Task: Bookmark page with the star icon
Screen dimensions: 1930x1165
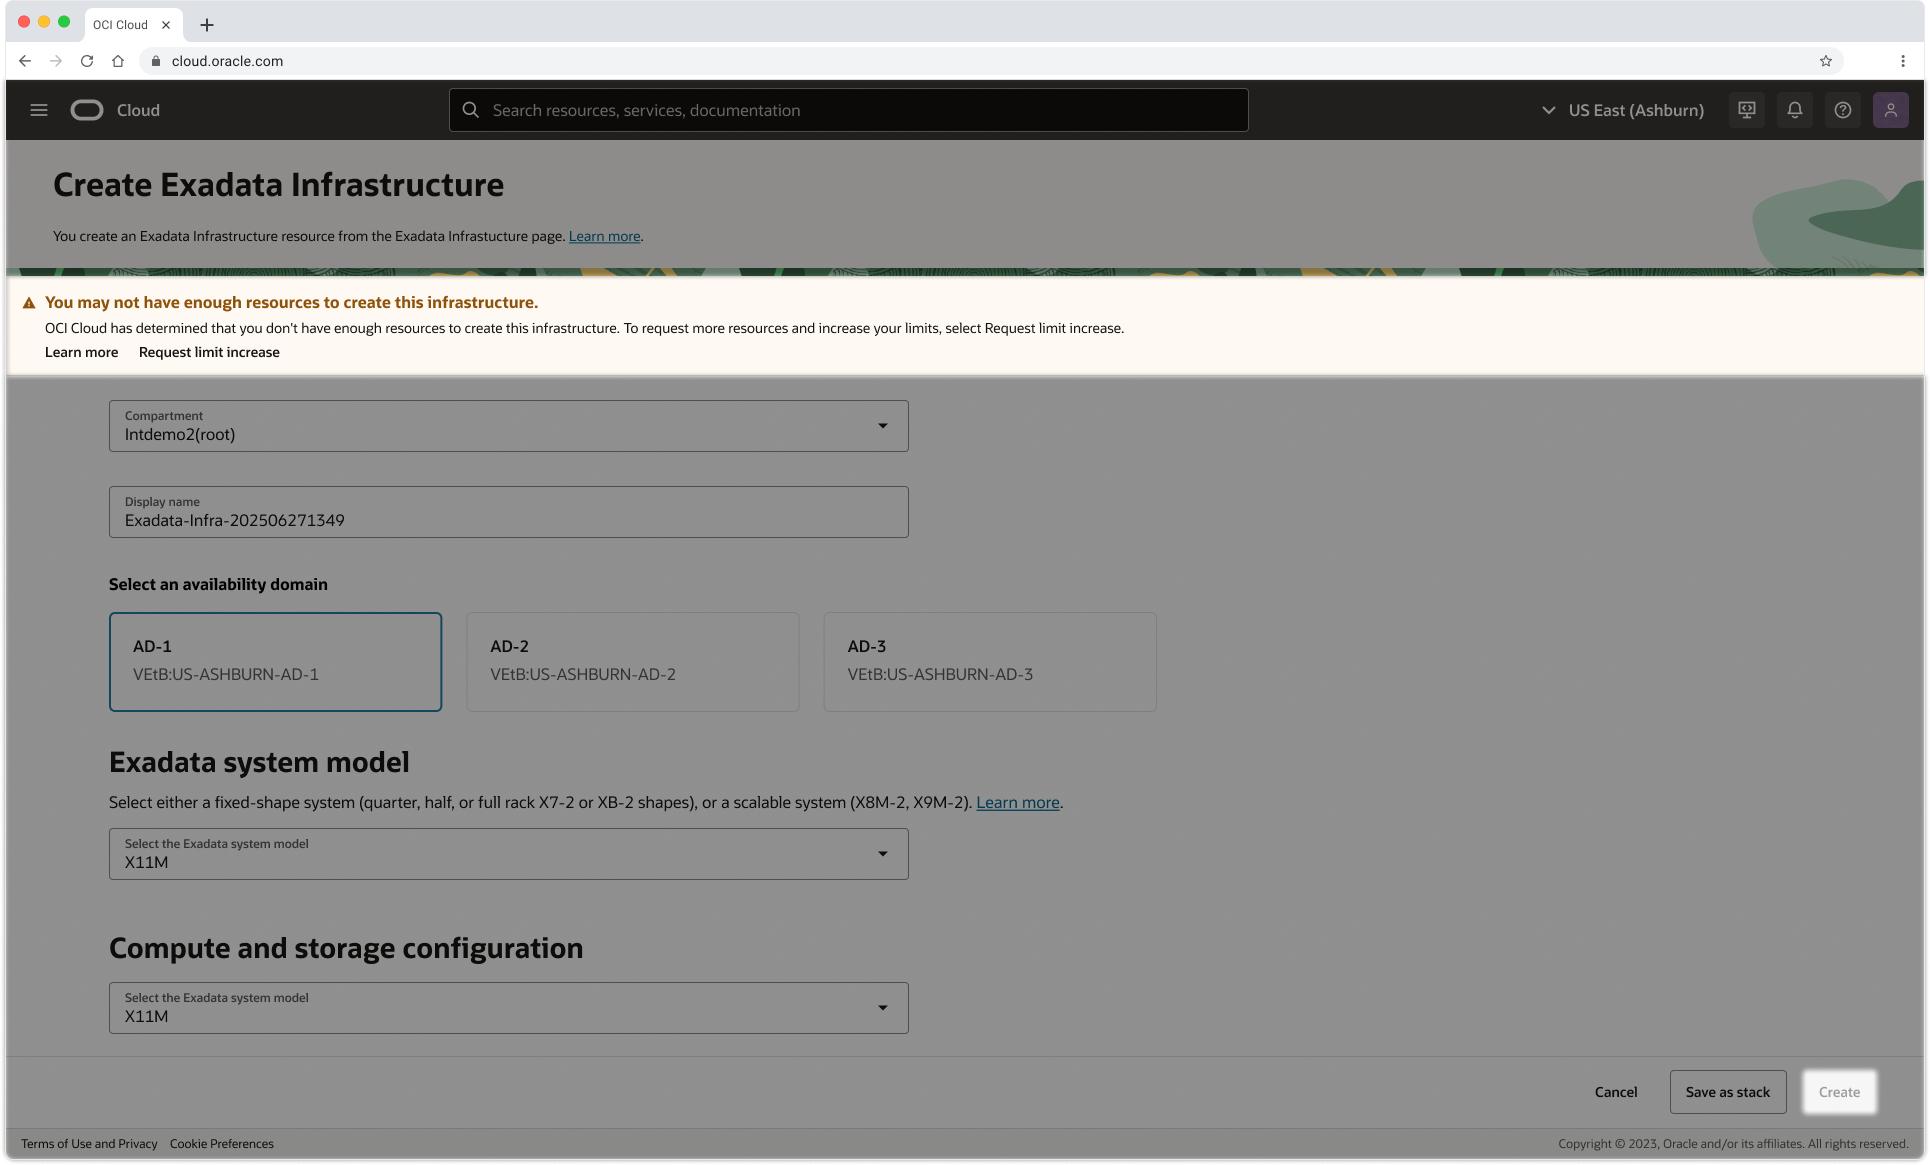Action: coord(1825,61)
